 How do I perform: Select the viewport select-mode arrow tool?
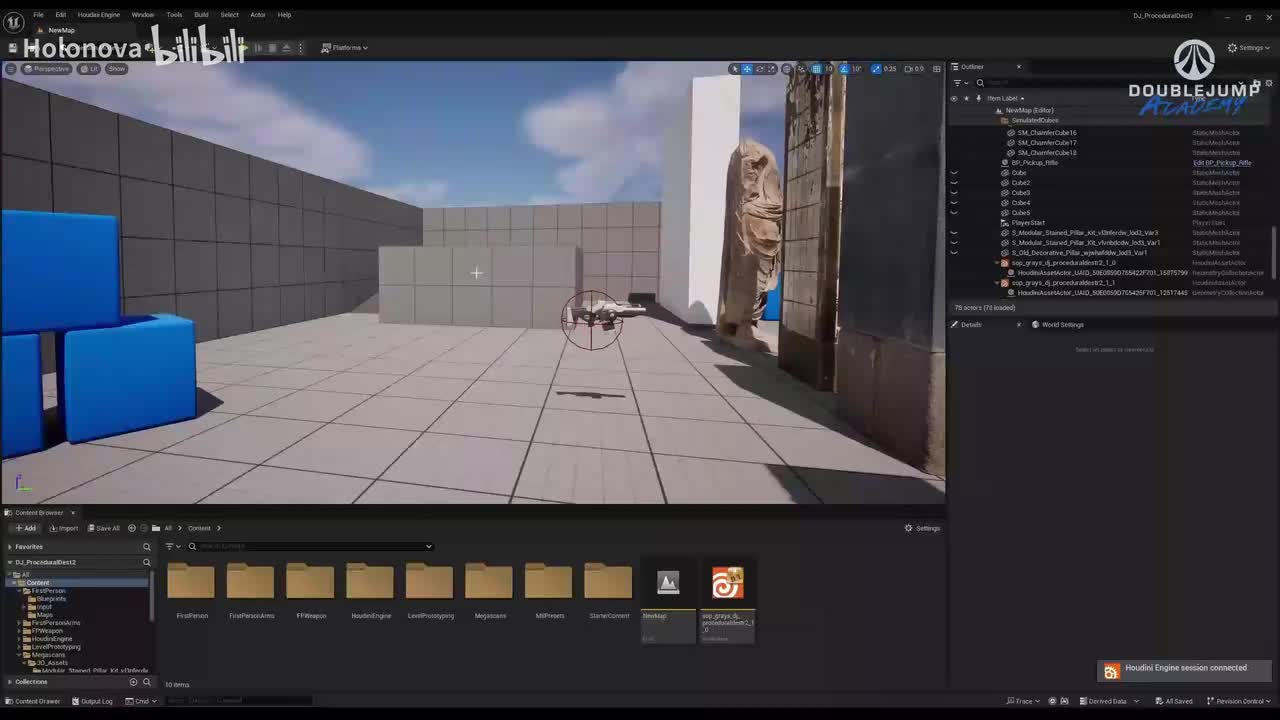(x=734, y=69)
